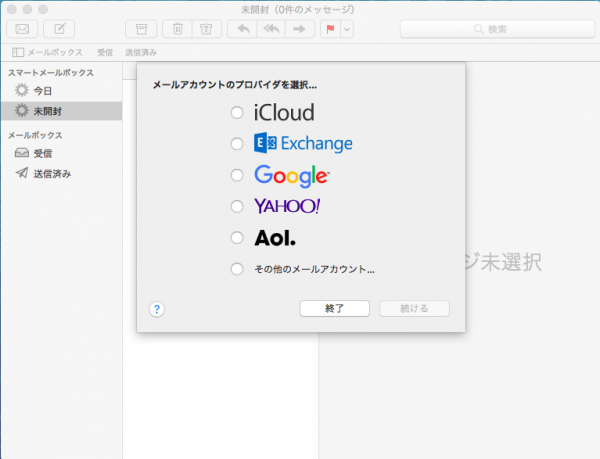Select the Yahoo radio button

[x=237, y=207]
